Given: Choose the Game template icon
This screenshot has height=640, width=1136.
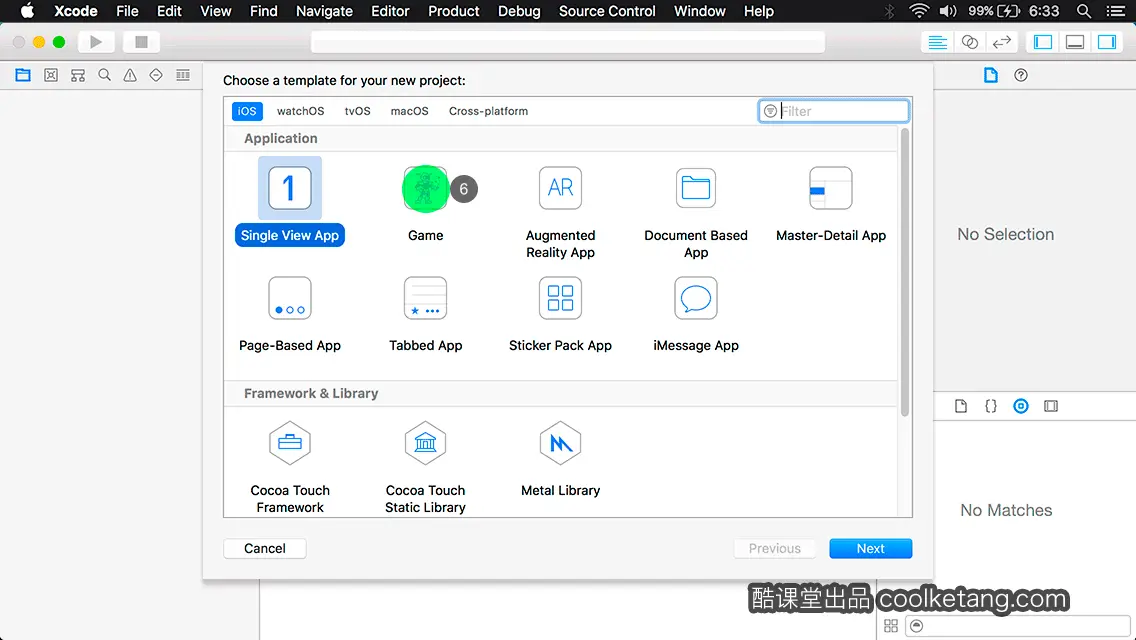Looking at the screenshot, I should coord(425,188).
